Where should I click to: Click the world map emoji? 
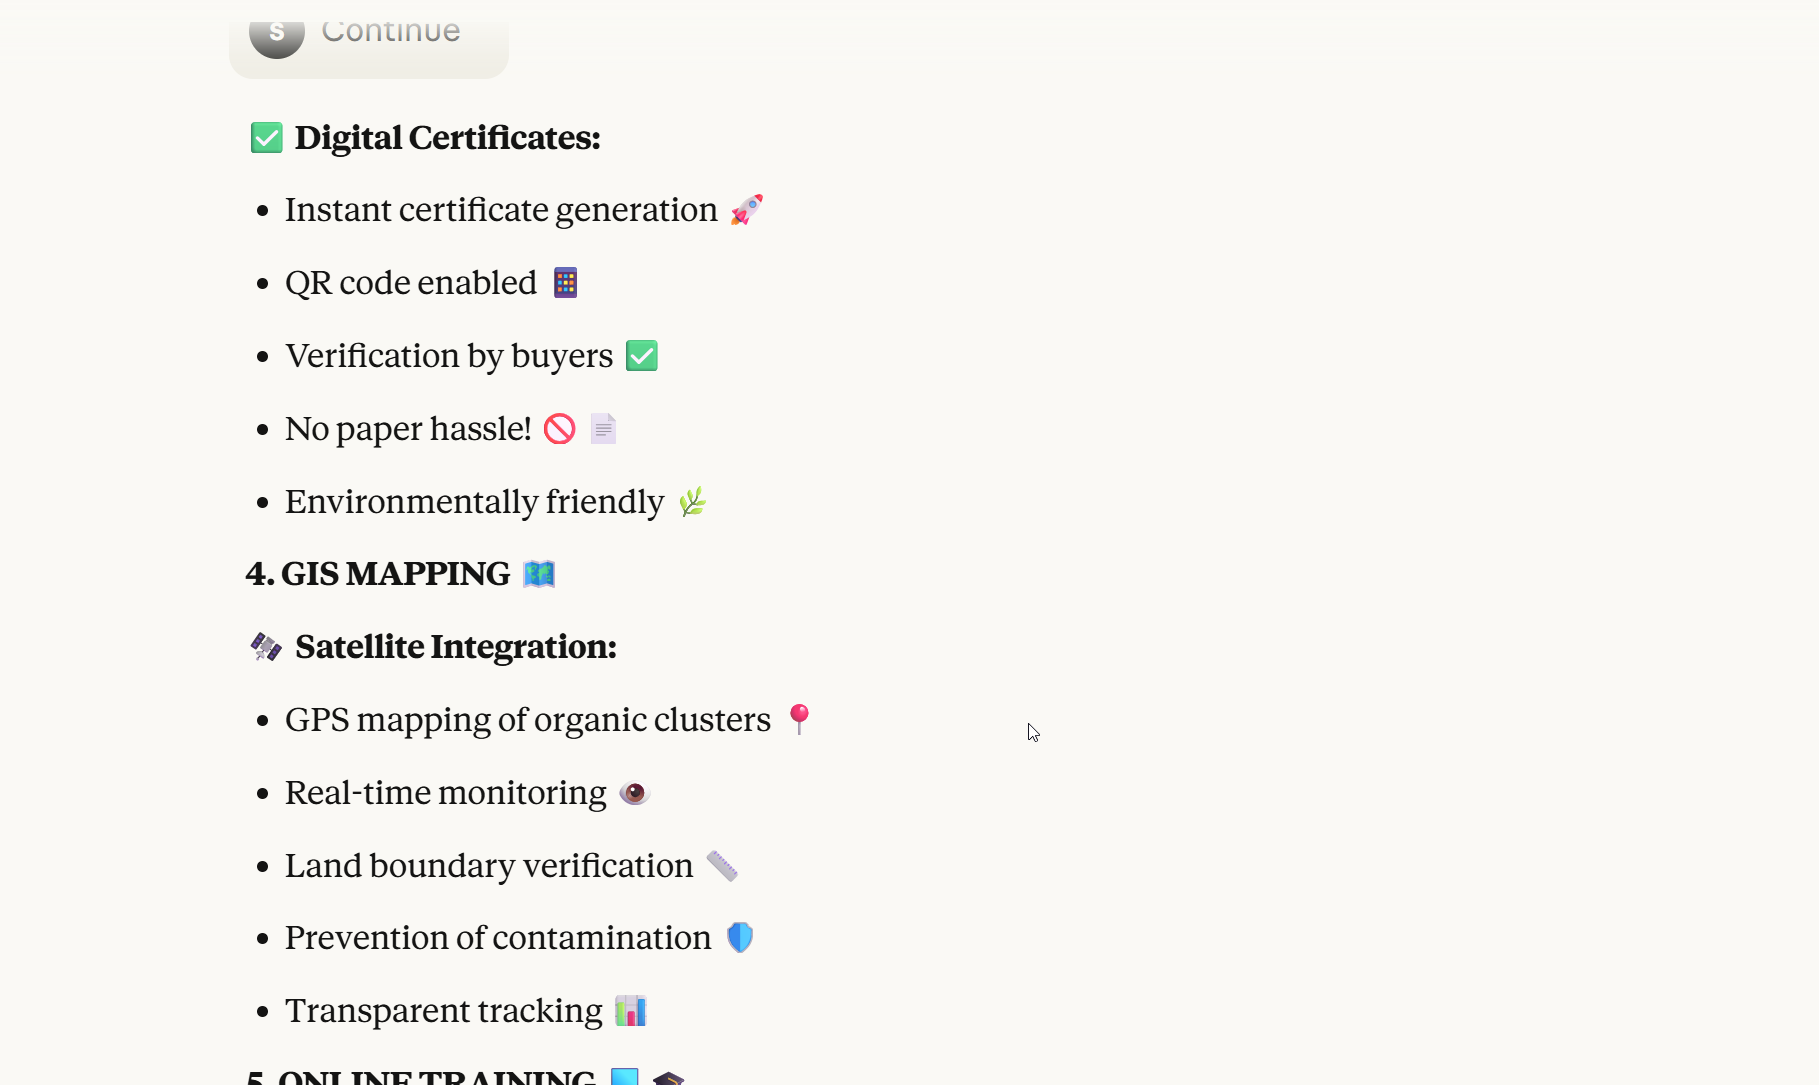tap(539, 574)
